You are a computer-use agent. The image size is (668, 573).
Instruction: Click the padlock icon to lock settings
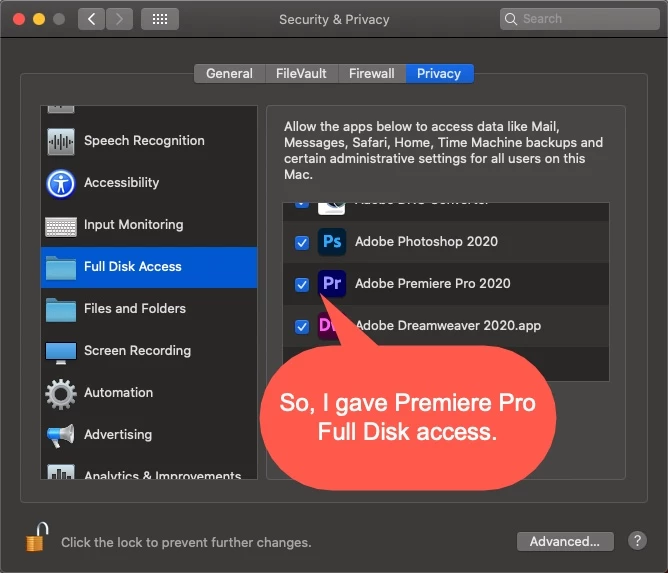coord(37,537)
